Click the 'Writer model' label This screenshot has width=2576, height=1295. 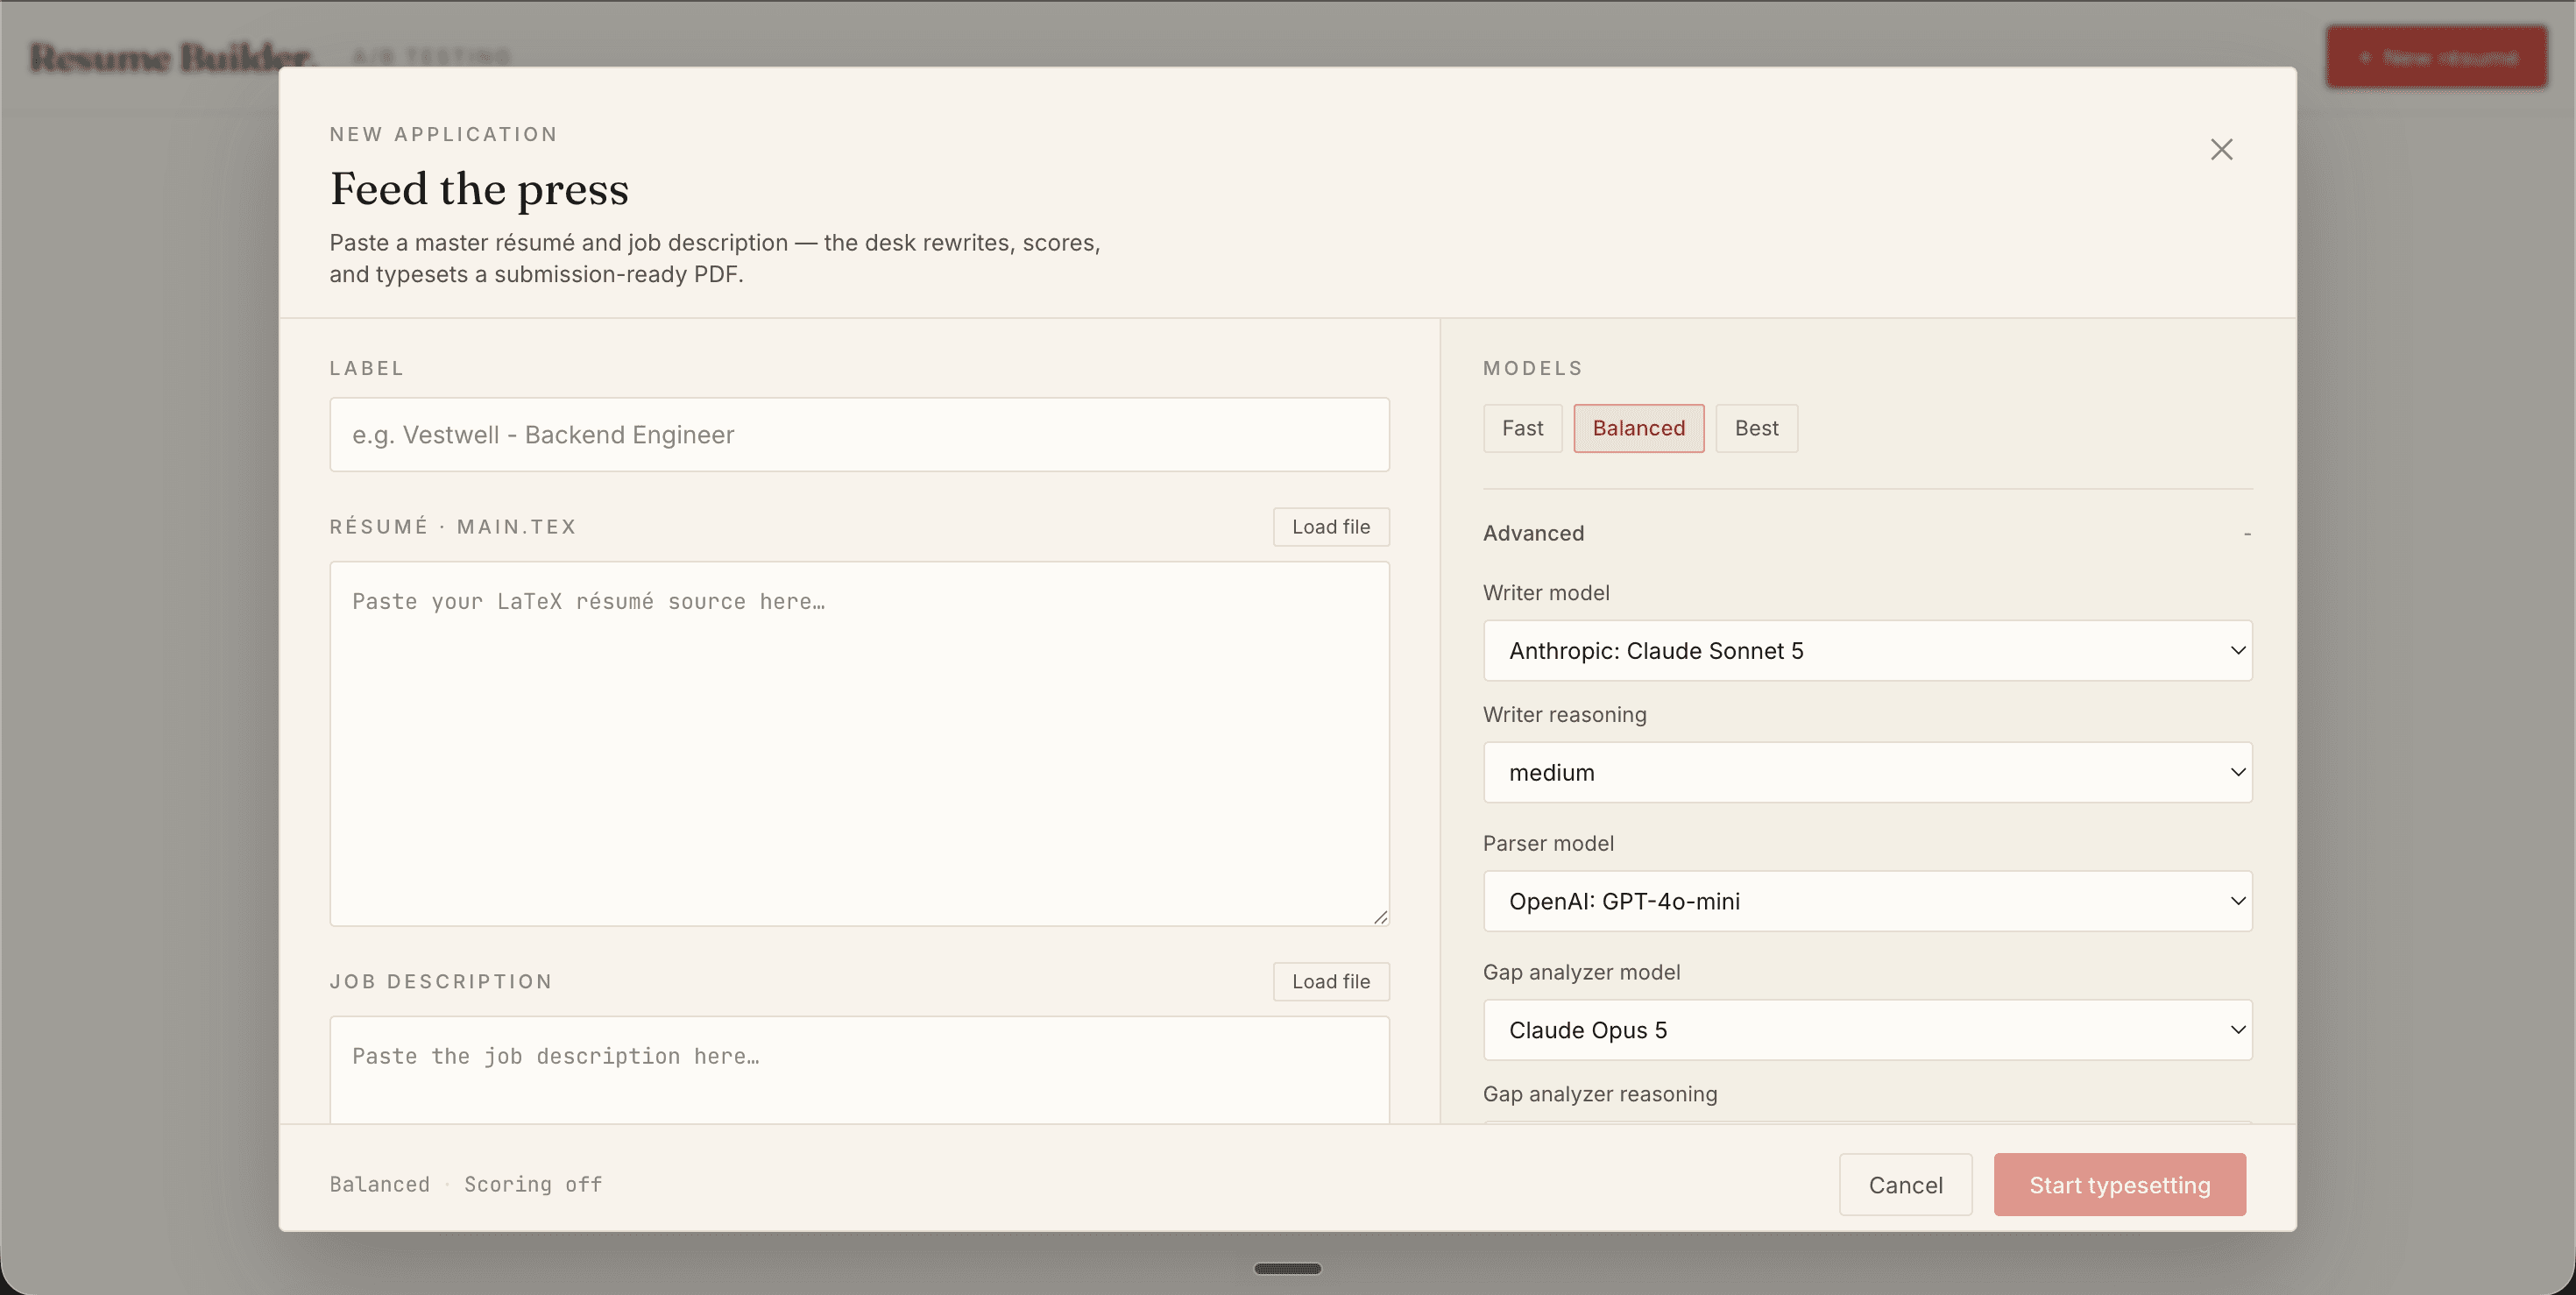(1545, 593)
